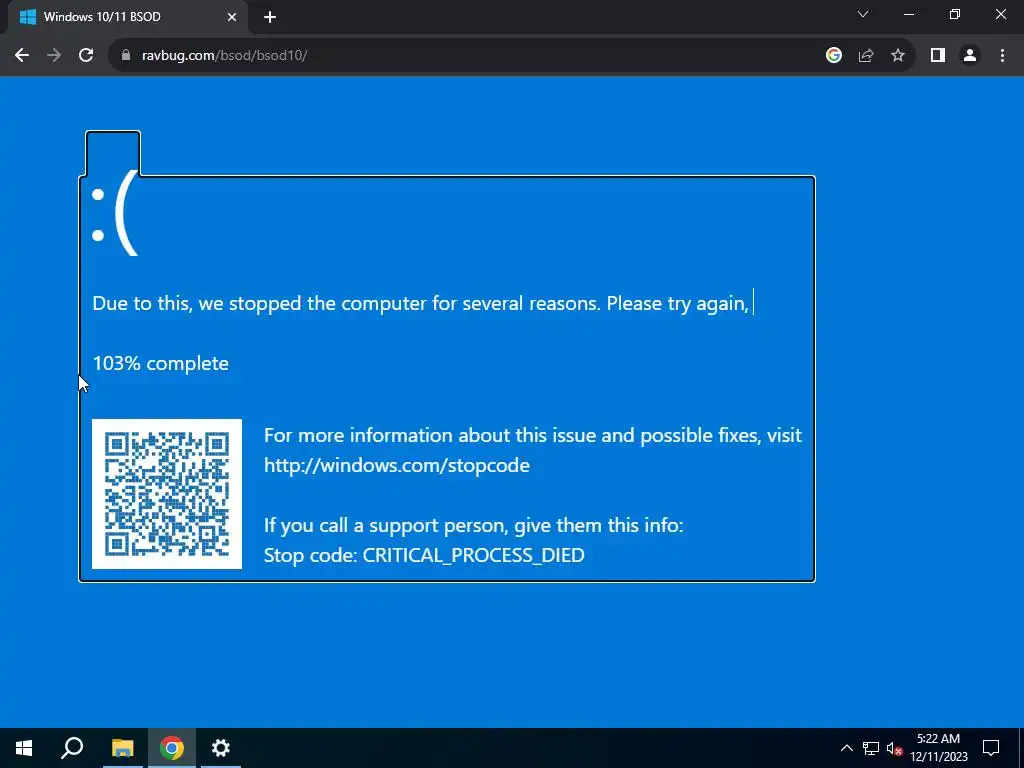Bookmark this page with the star
Viewport: 1024px width, 768px height.
[898, 56]
